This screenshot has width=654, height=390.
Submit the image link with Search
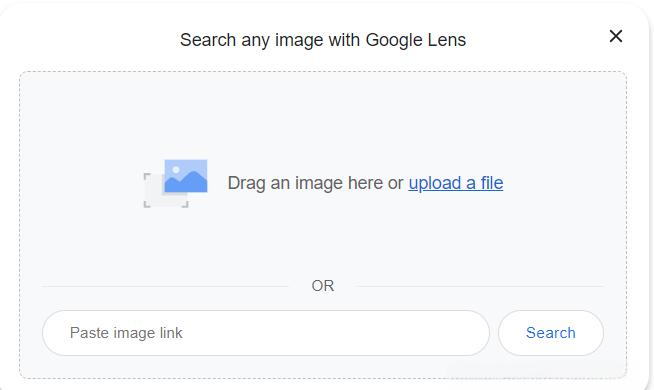click(551, 333)
